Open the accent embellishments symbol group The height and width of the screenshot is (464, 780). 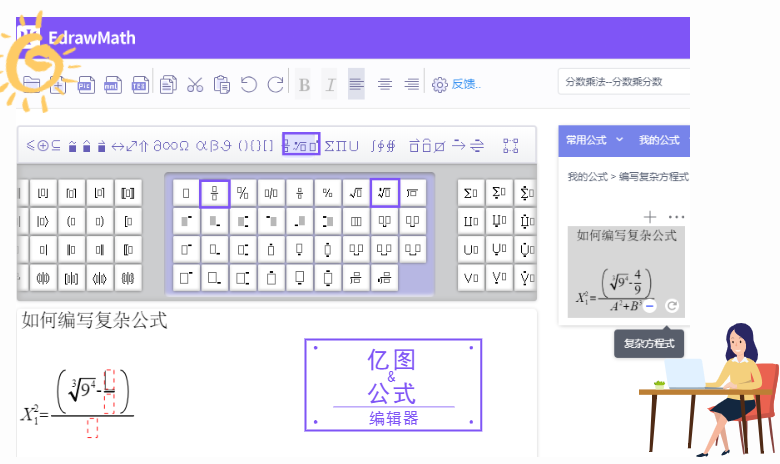point(87,146)
